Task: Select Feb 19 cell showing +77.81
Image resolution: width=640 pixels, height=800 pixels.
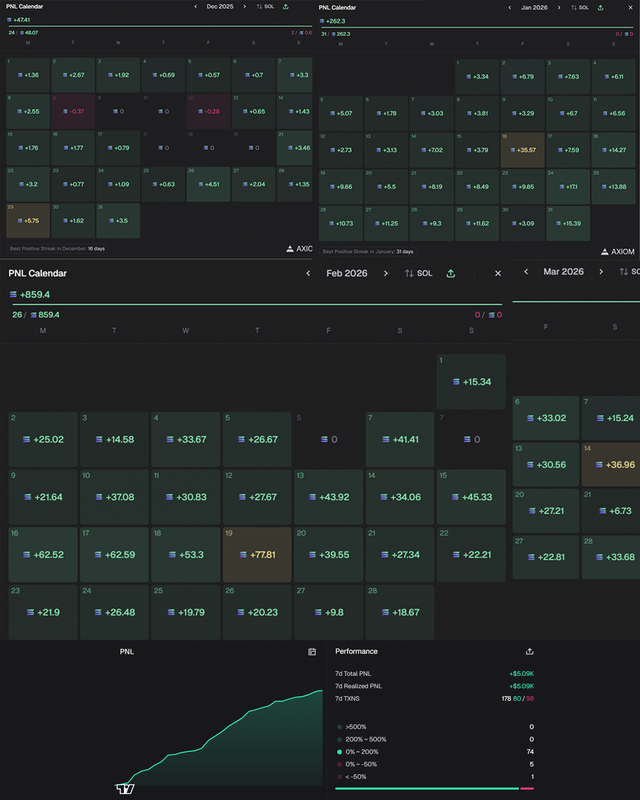Action: (x=257, y=555)
